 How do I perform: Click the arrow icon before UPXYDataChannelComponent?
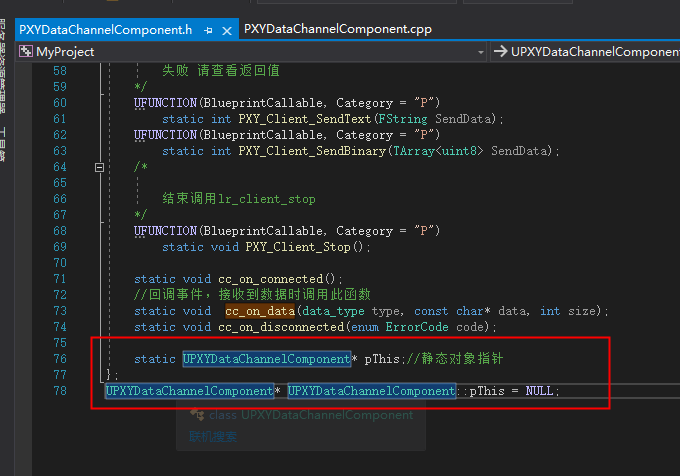(x=500, y=52)
